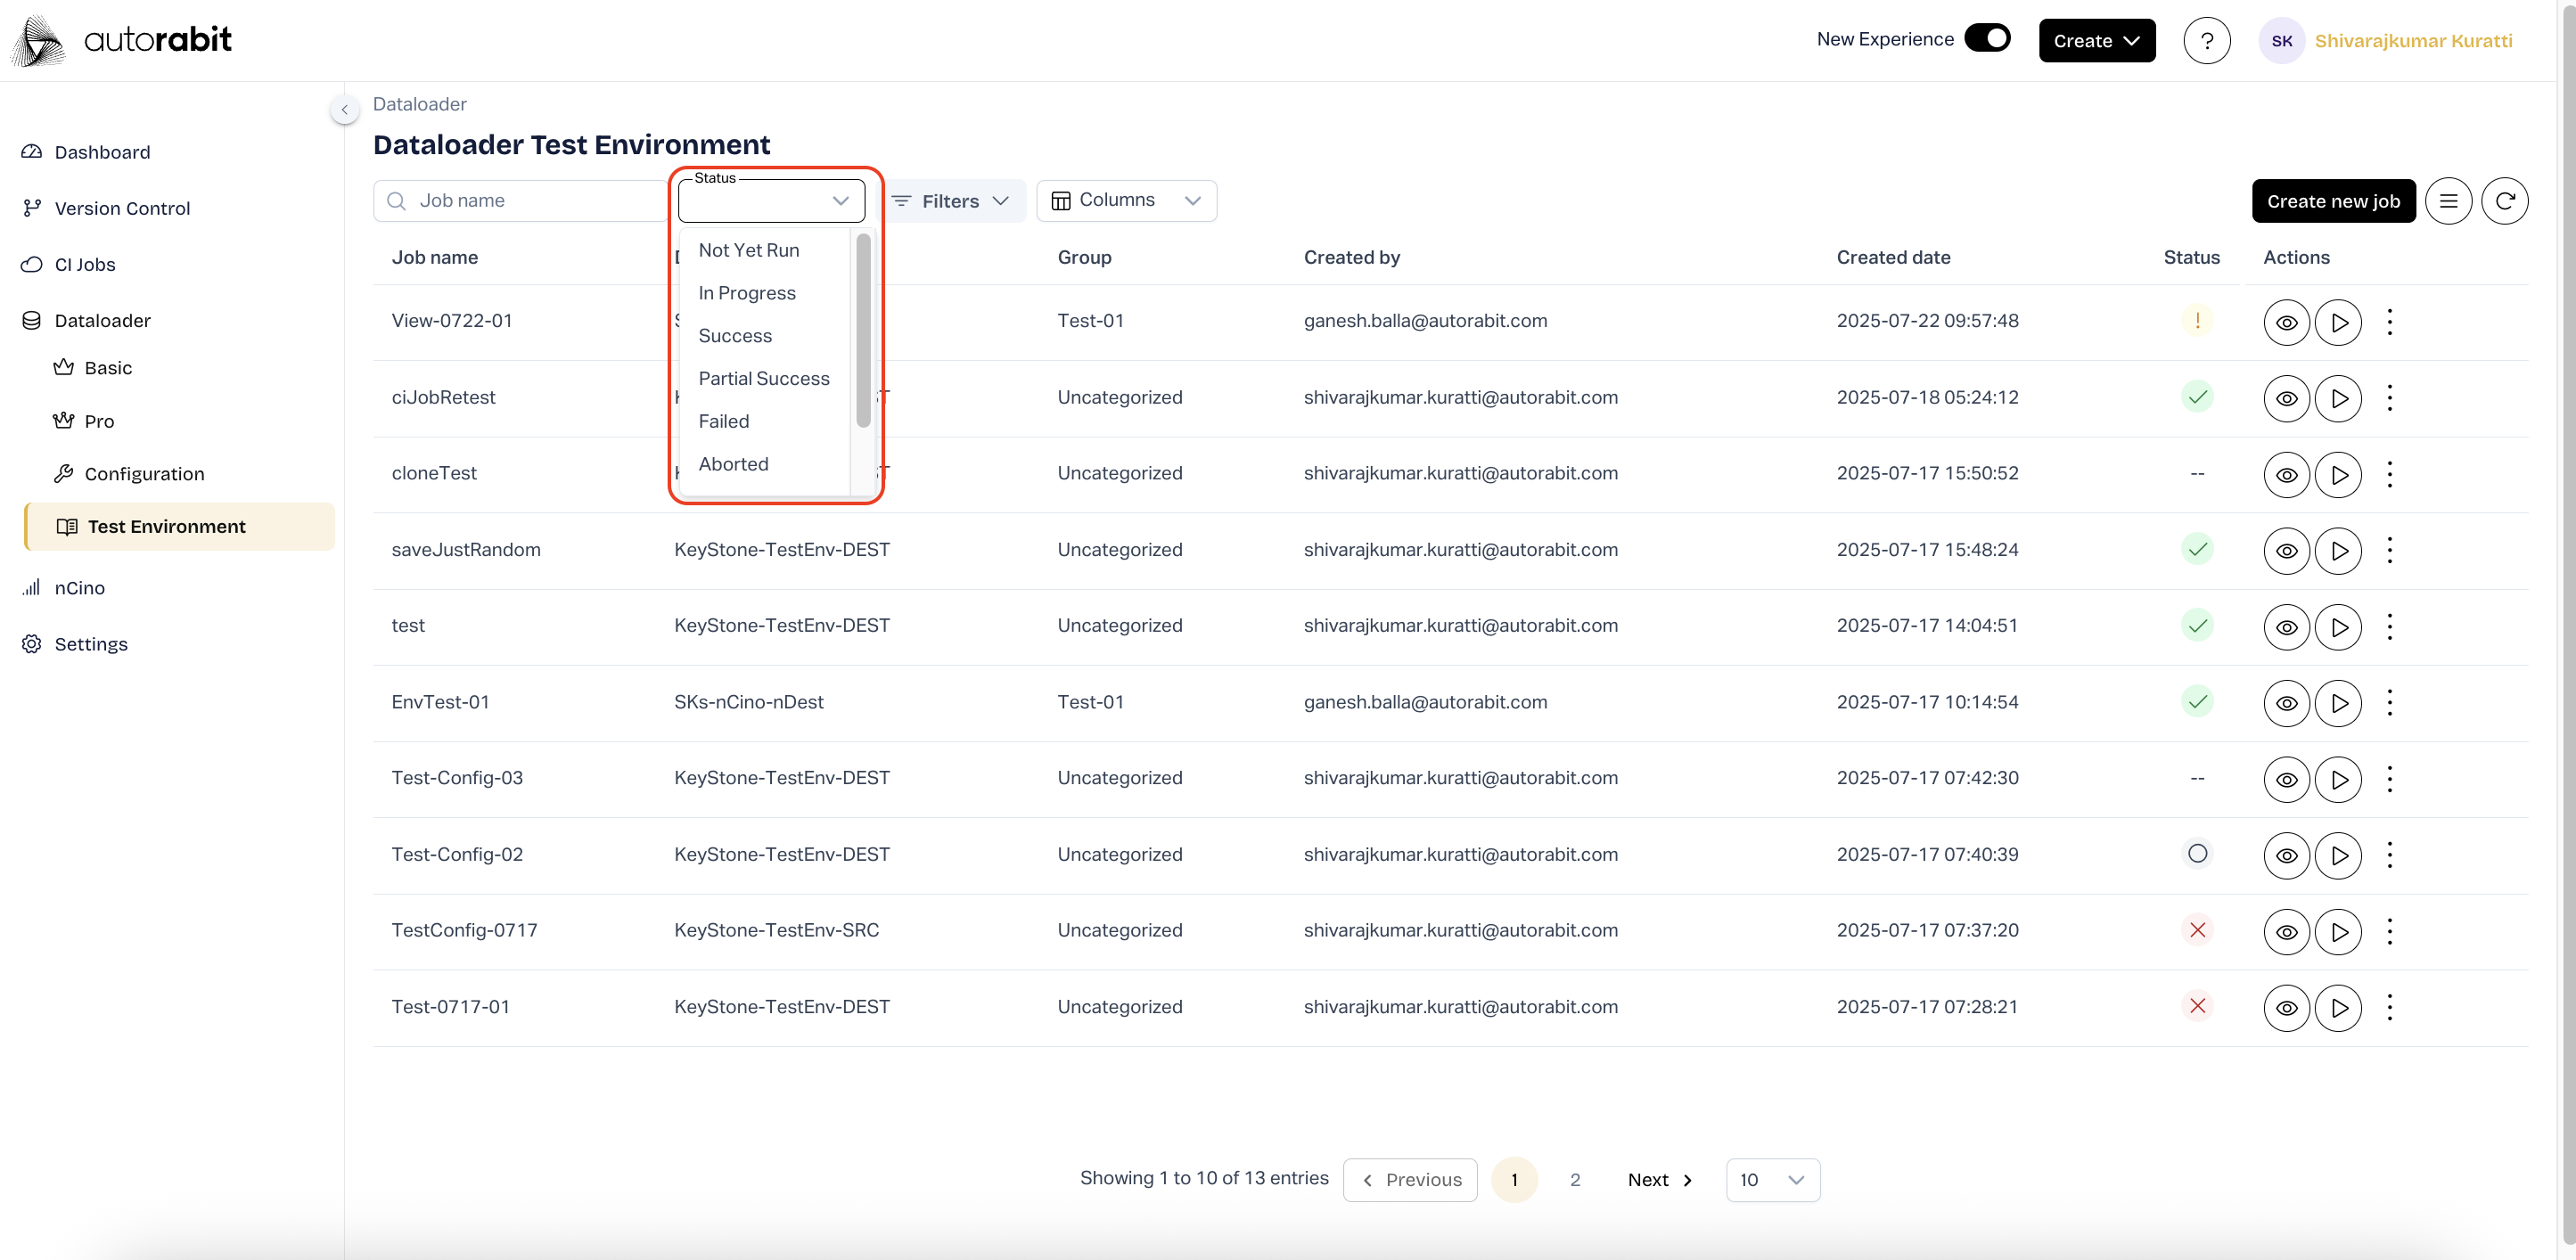Click the help question mark icon

[x=2206, y=41]
